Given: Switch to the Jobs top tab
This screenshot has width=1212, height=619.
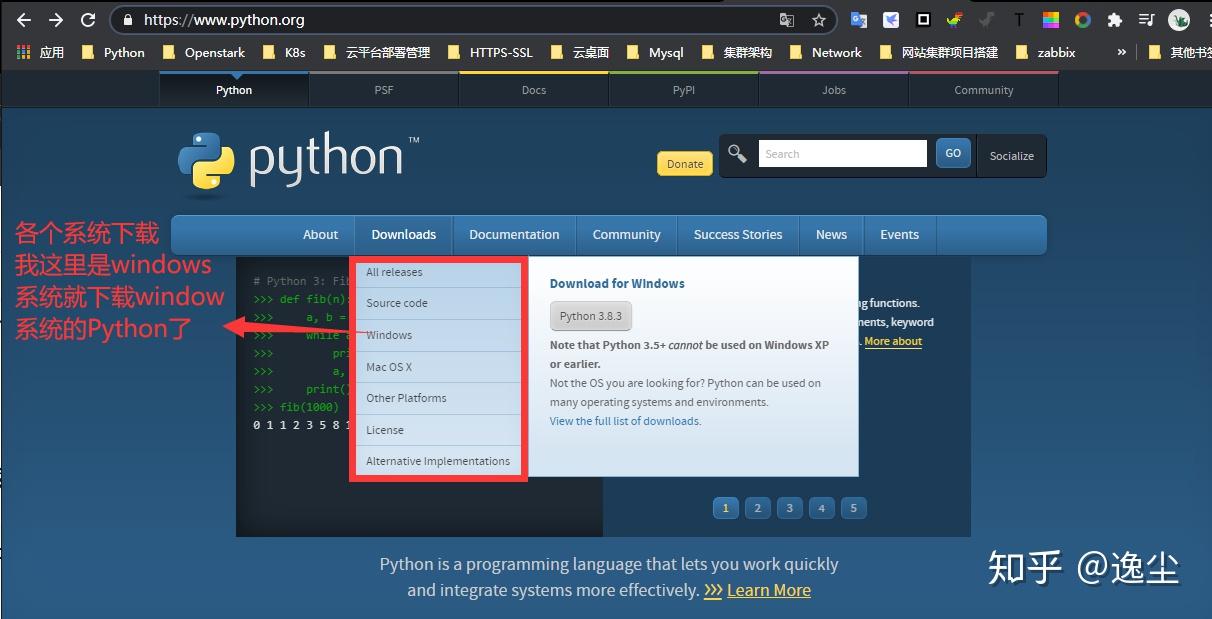Looking at the screenshot, I should pos(834,90).
